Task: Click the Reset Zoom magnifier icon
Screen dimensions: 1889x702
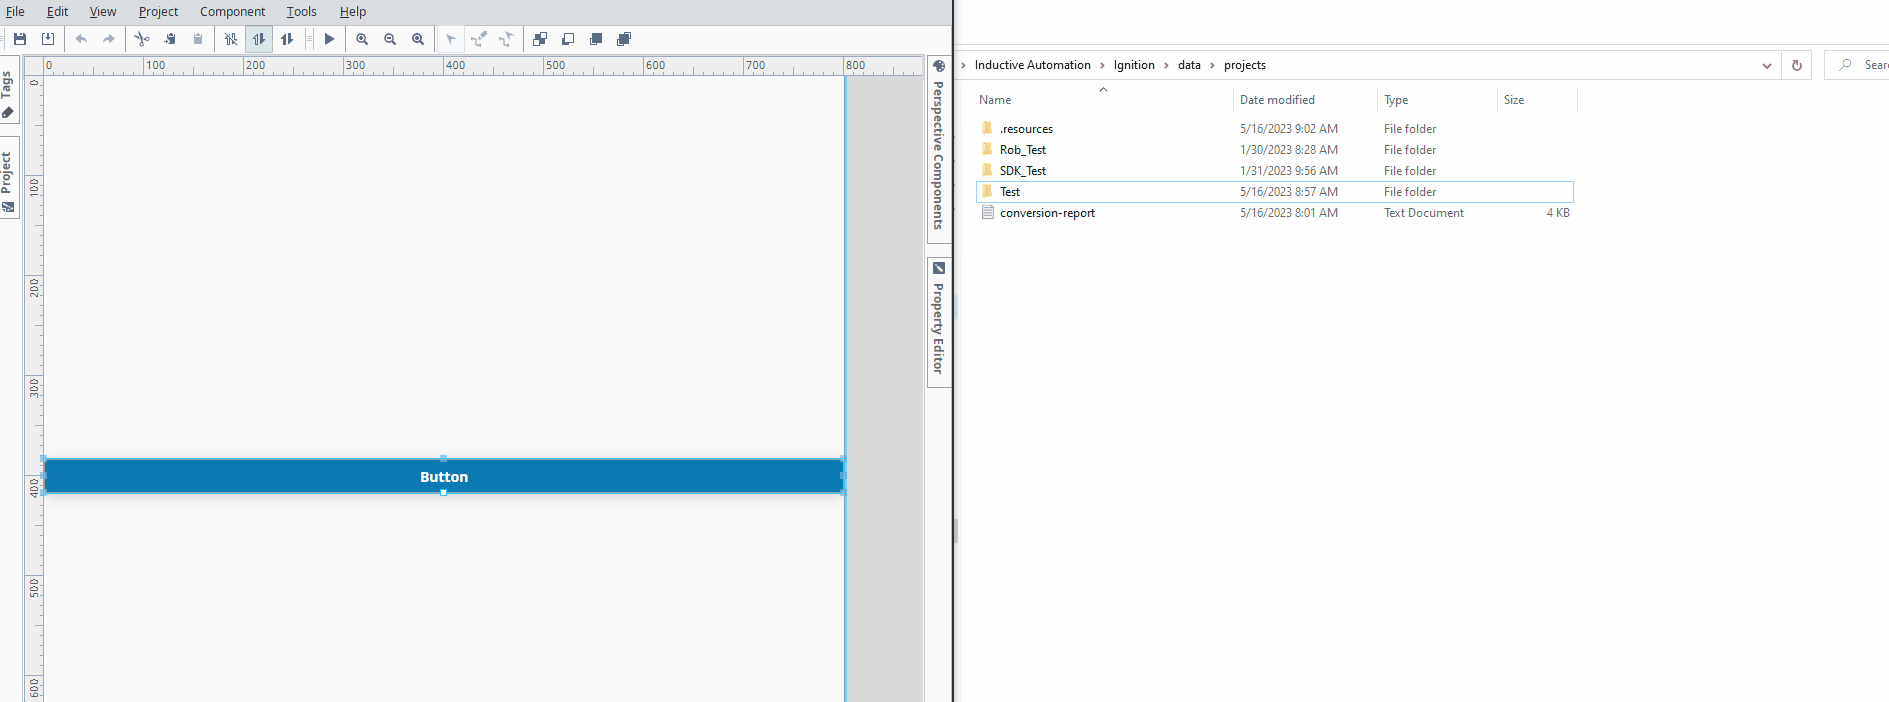Action: [418, 39]
